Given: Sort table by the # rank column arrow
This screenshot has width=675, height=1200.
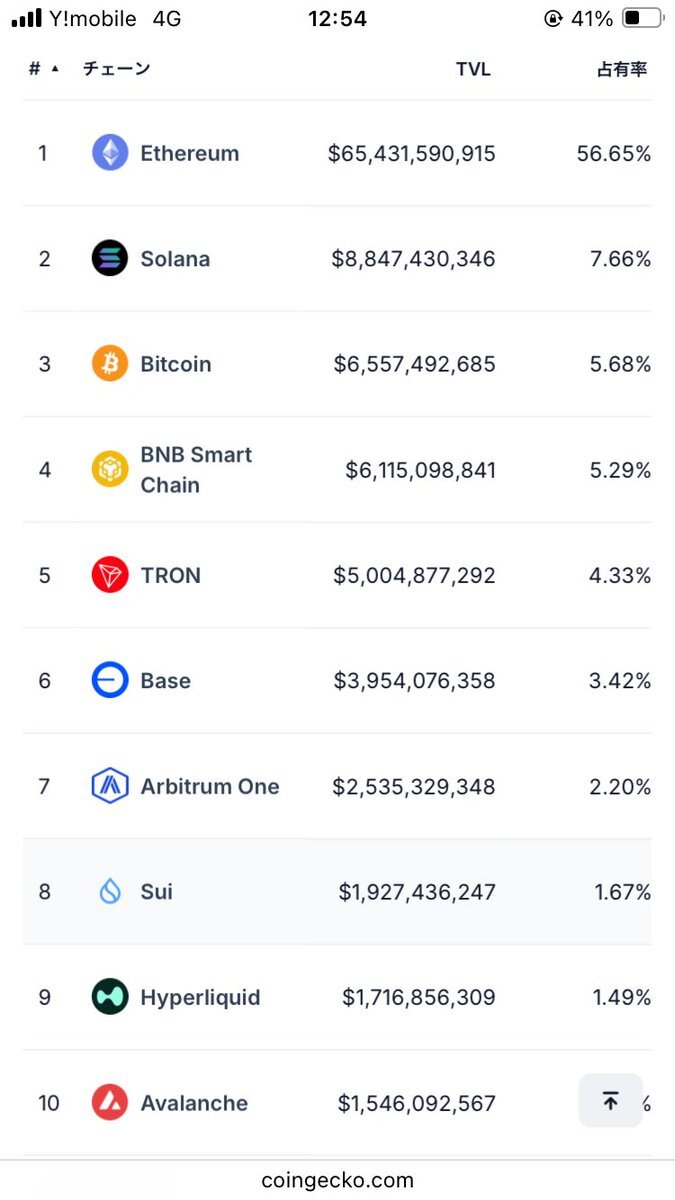Looking at the screenshot, I should [55, 69].
